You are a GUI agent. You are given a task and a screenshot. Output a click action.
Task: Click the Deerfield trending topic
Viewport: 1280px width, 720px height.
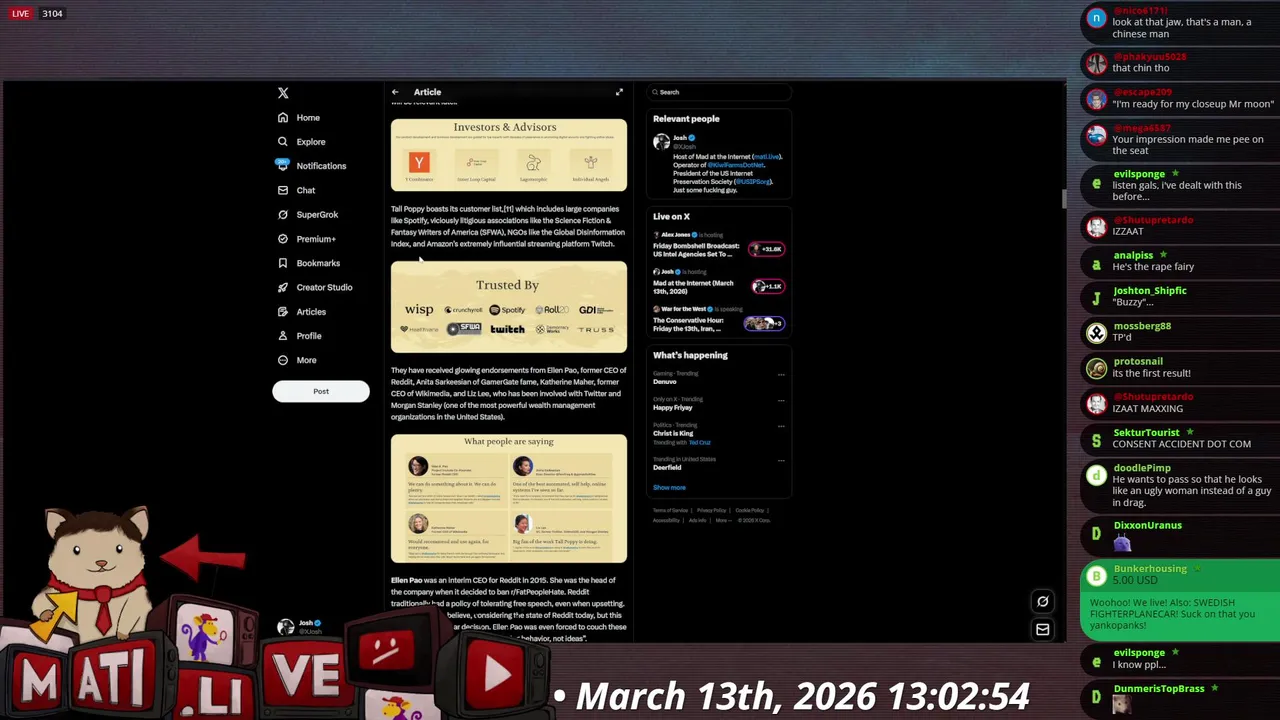667,467
